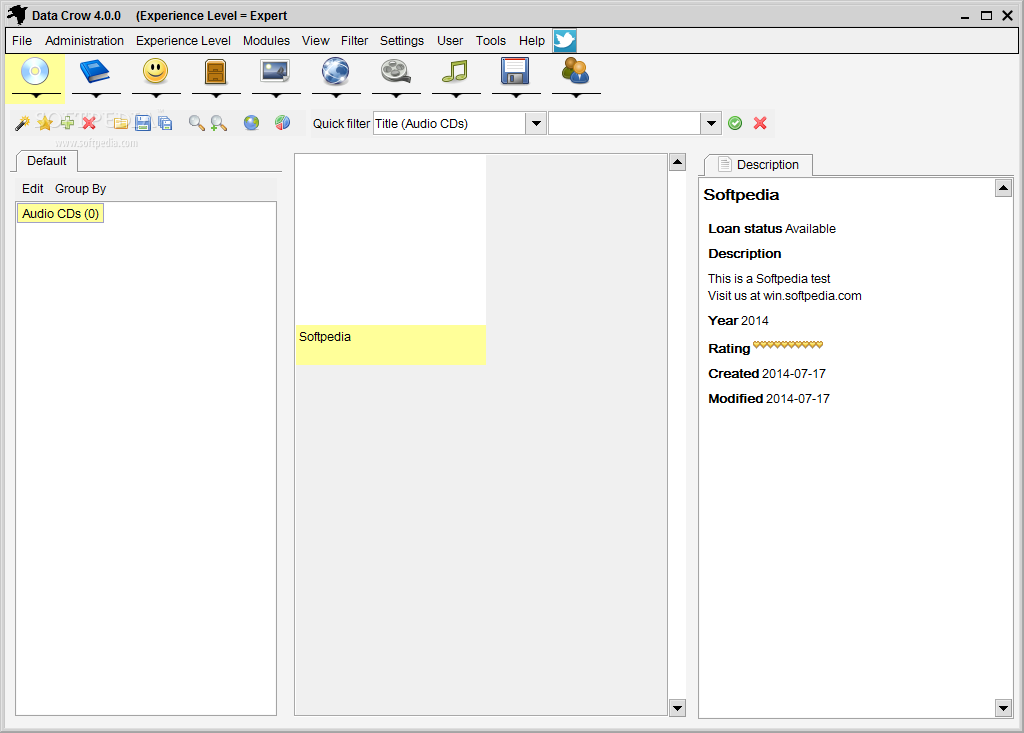Click Created 2014-07-17 text
1024x733 pixels.
(767, 374)
